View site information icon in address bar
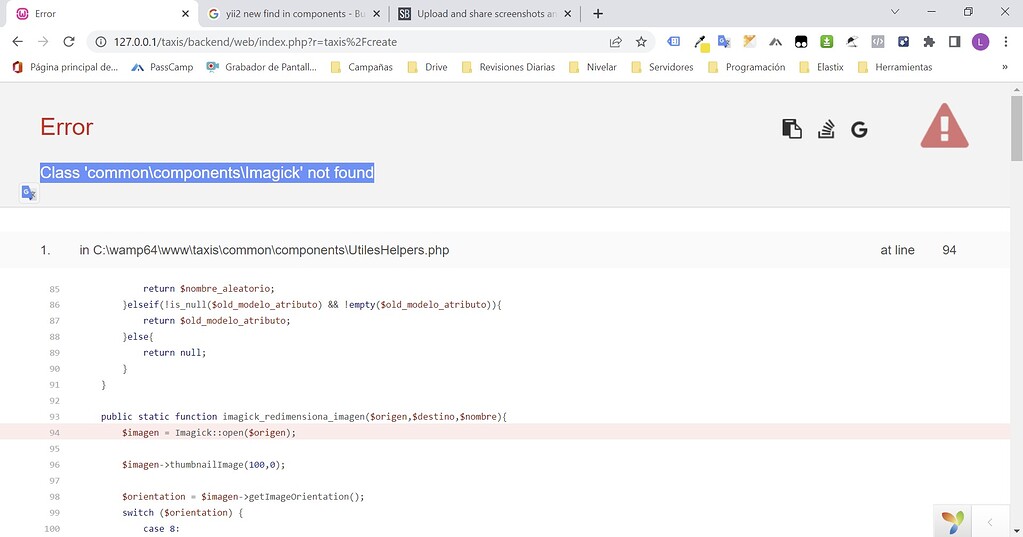 100,42
